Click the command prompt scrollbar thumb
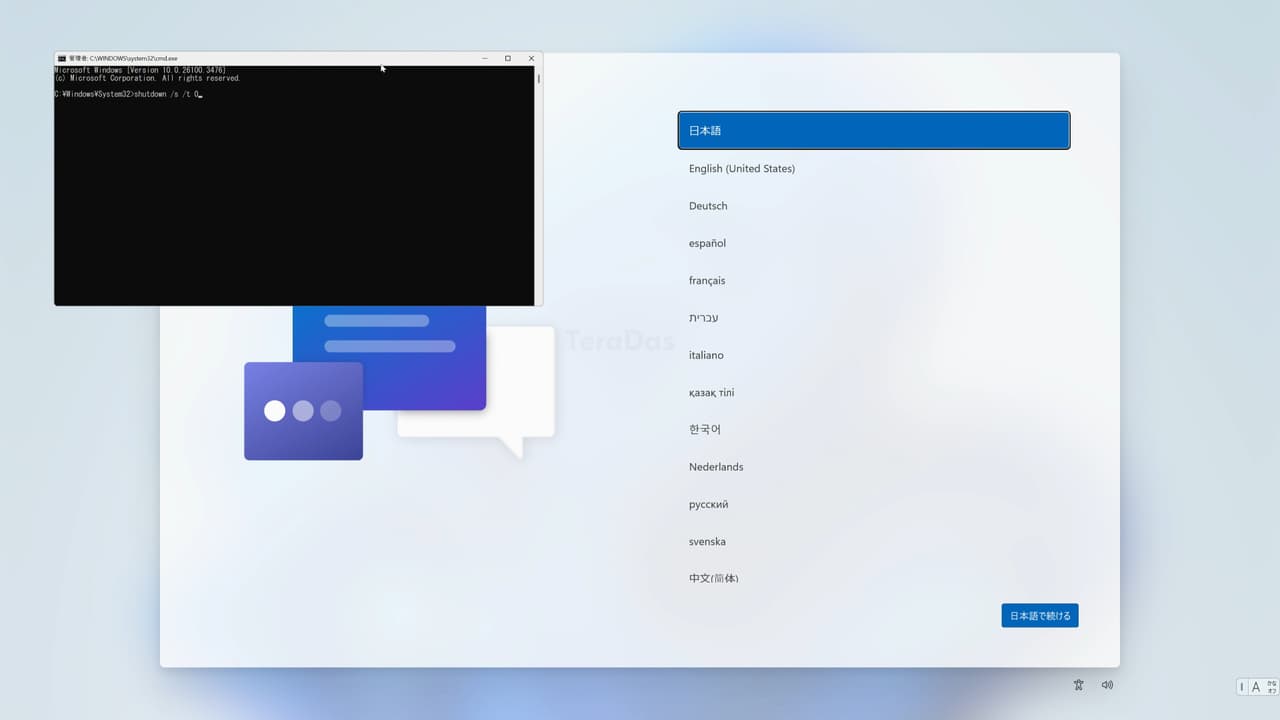Viewport: 1280px width, 720px height. coord(539,78)
